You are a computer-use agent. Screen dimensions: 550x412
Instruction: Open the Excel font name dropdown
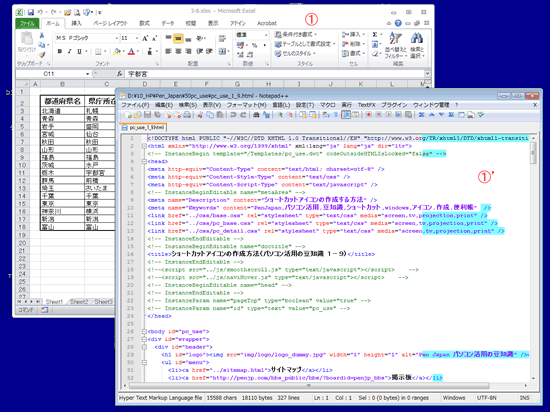tap(116, 38)
